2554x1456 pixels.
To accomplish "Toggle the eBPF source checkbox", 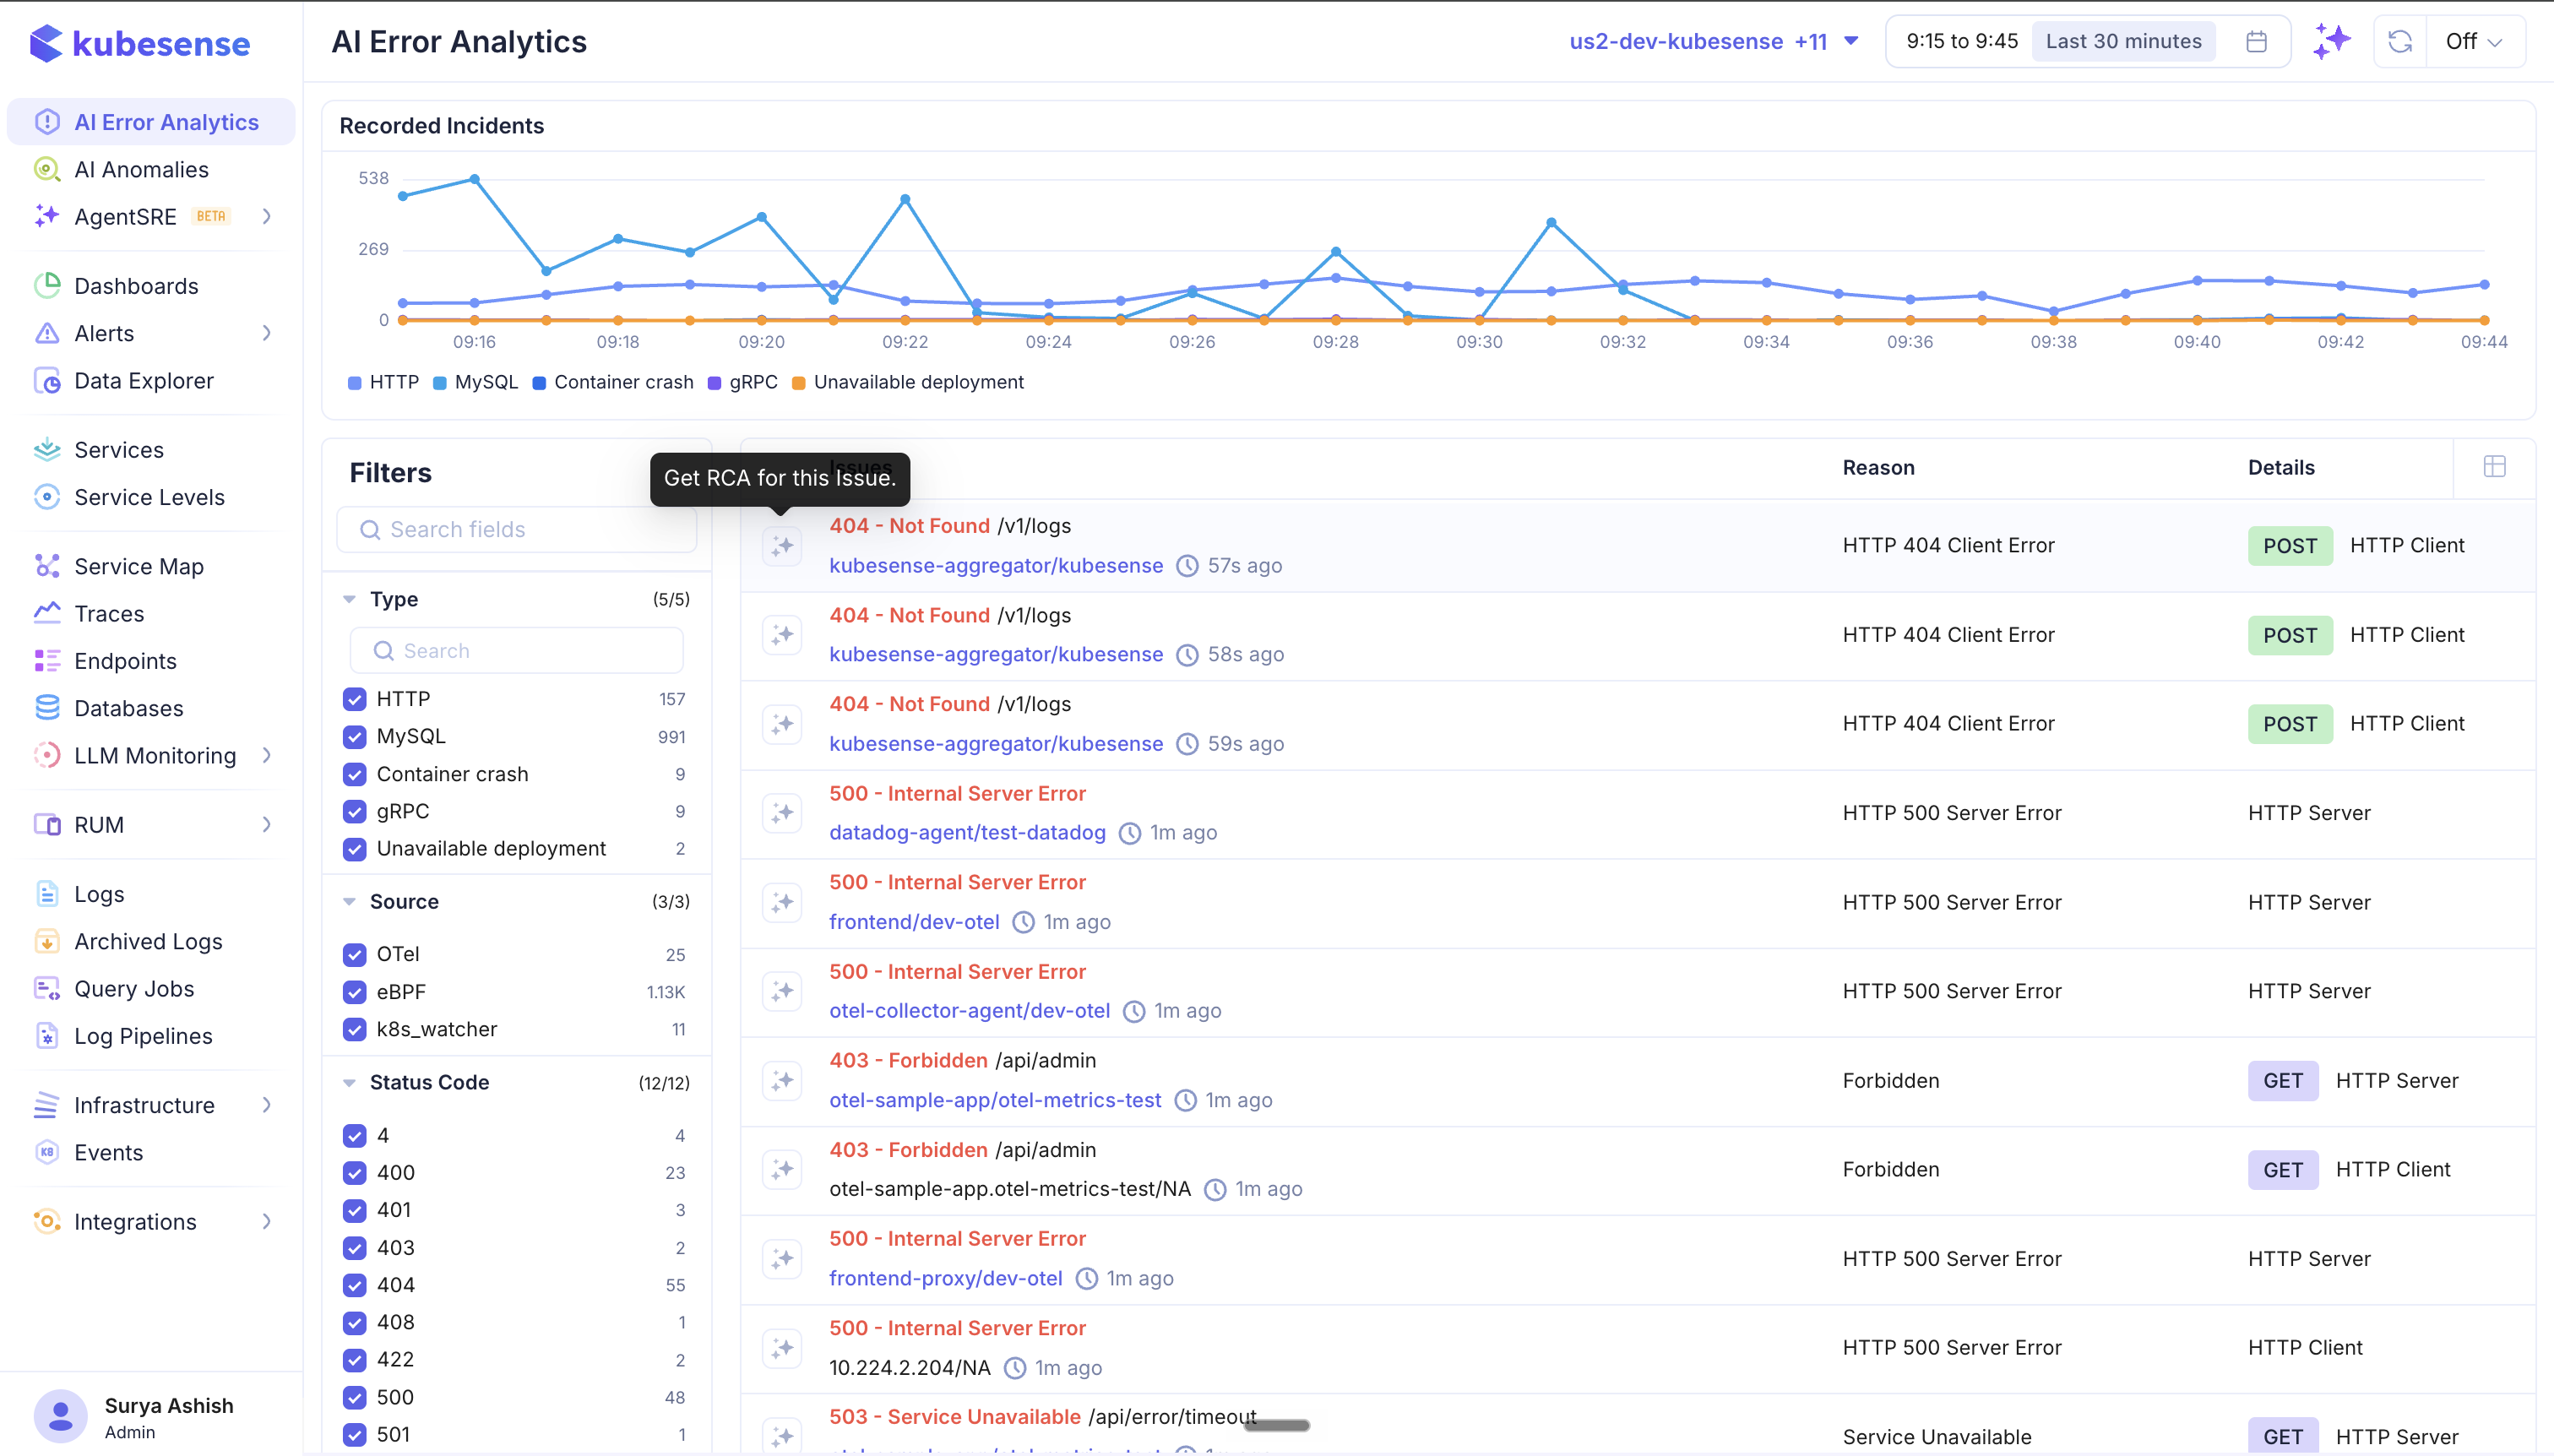I will (354, 992).
